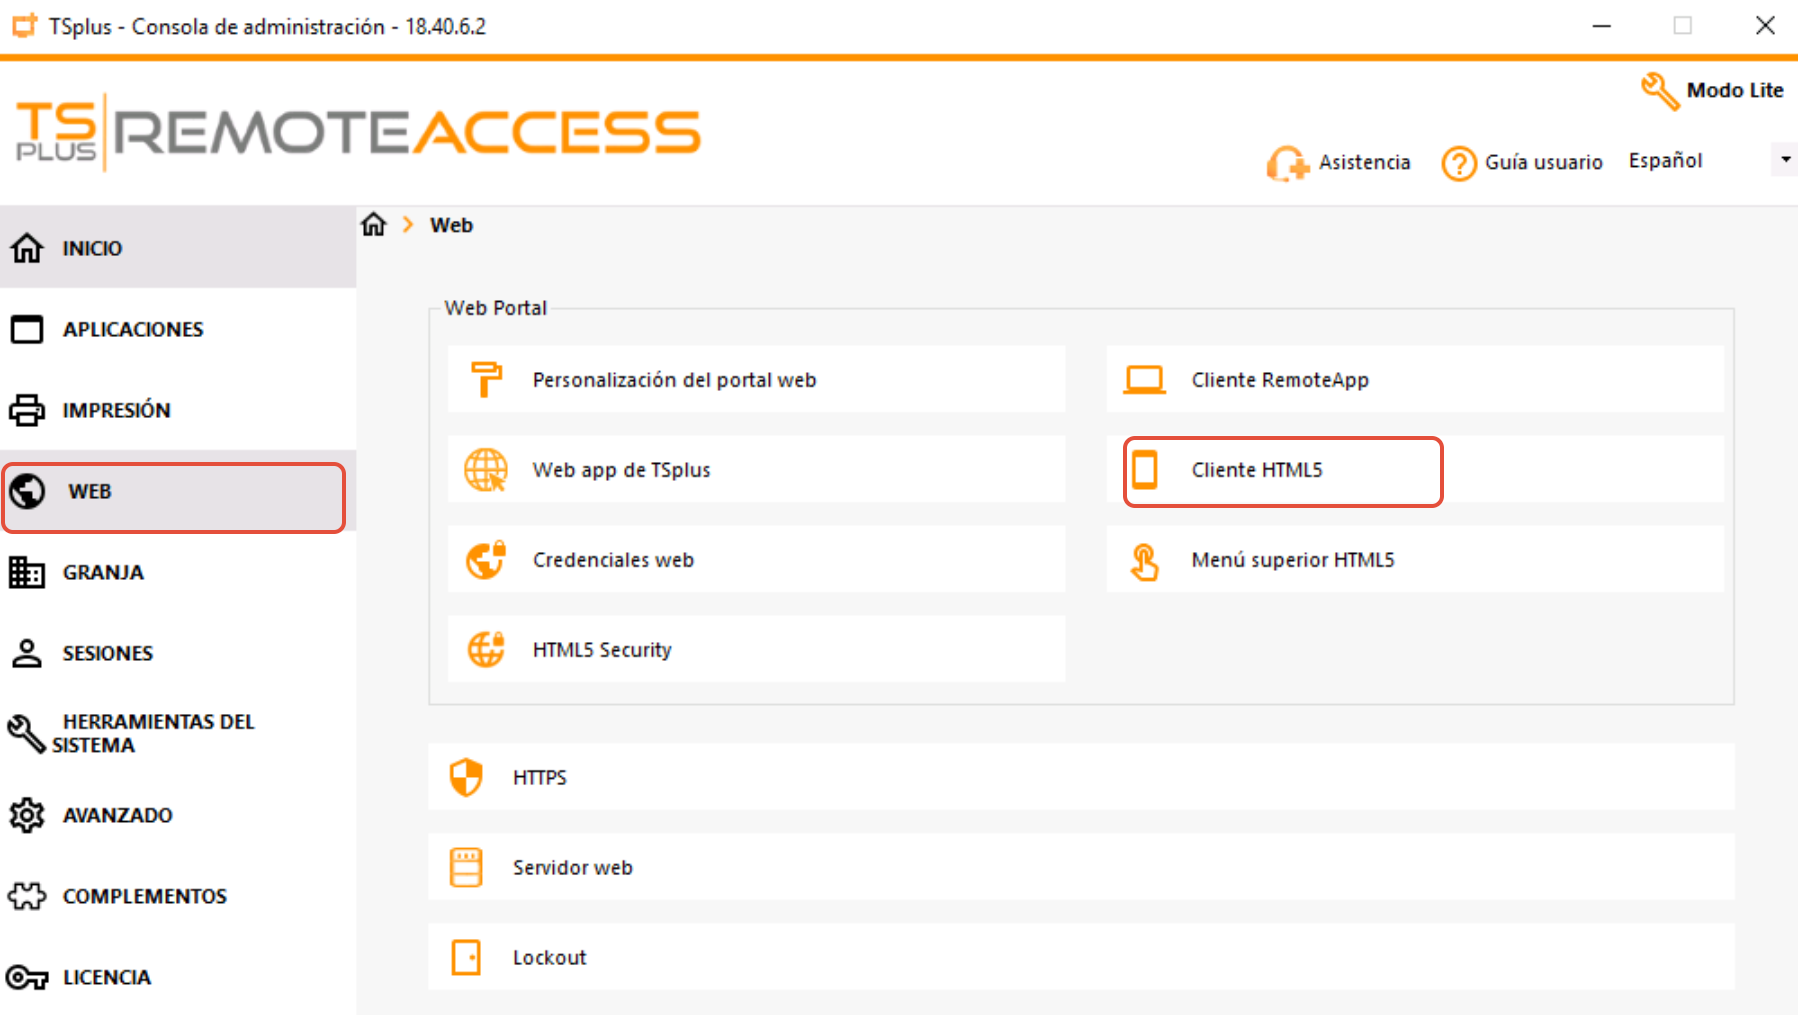Screen dimensions: 1798x1015
Task: Click the Menú superior HTML5 touch icon
Action: click(1144, 561)
